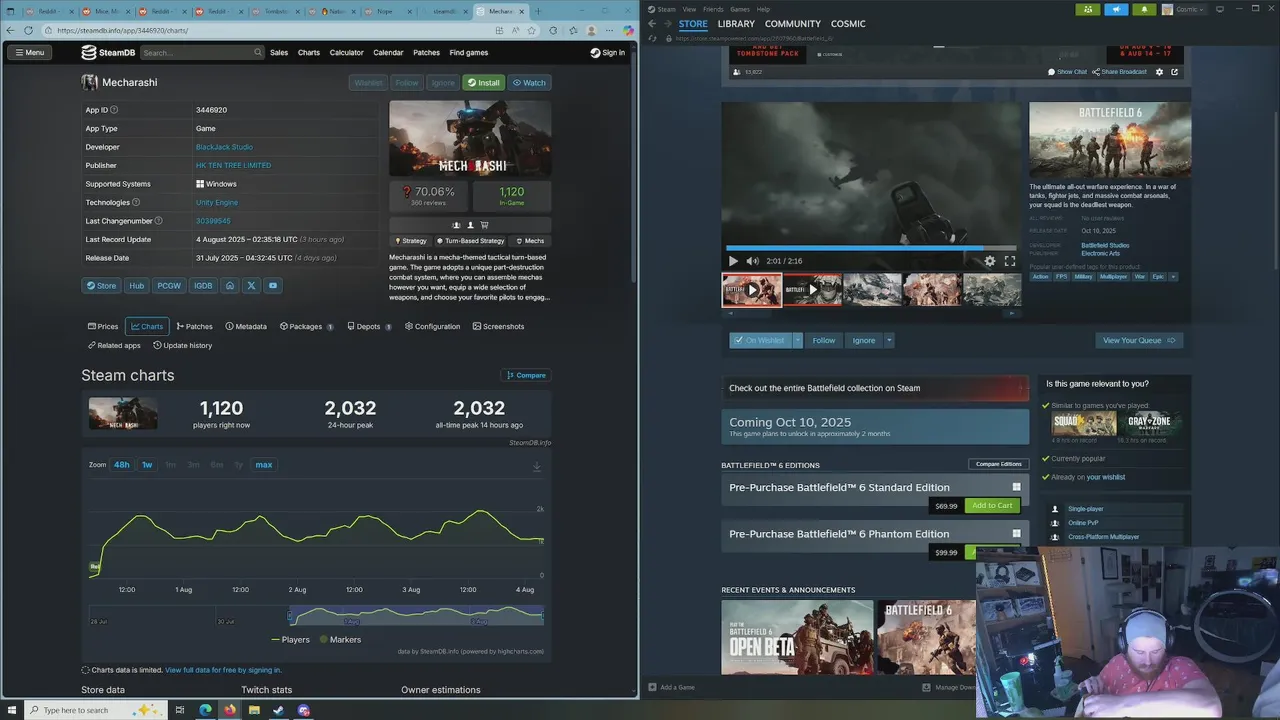This screenshot has width=1280, height=720.
Task: Select the Turn-Based Strategy tag
Action: coord(470,241)
